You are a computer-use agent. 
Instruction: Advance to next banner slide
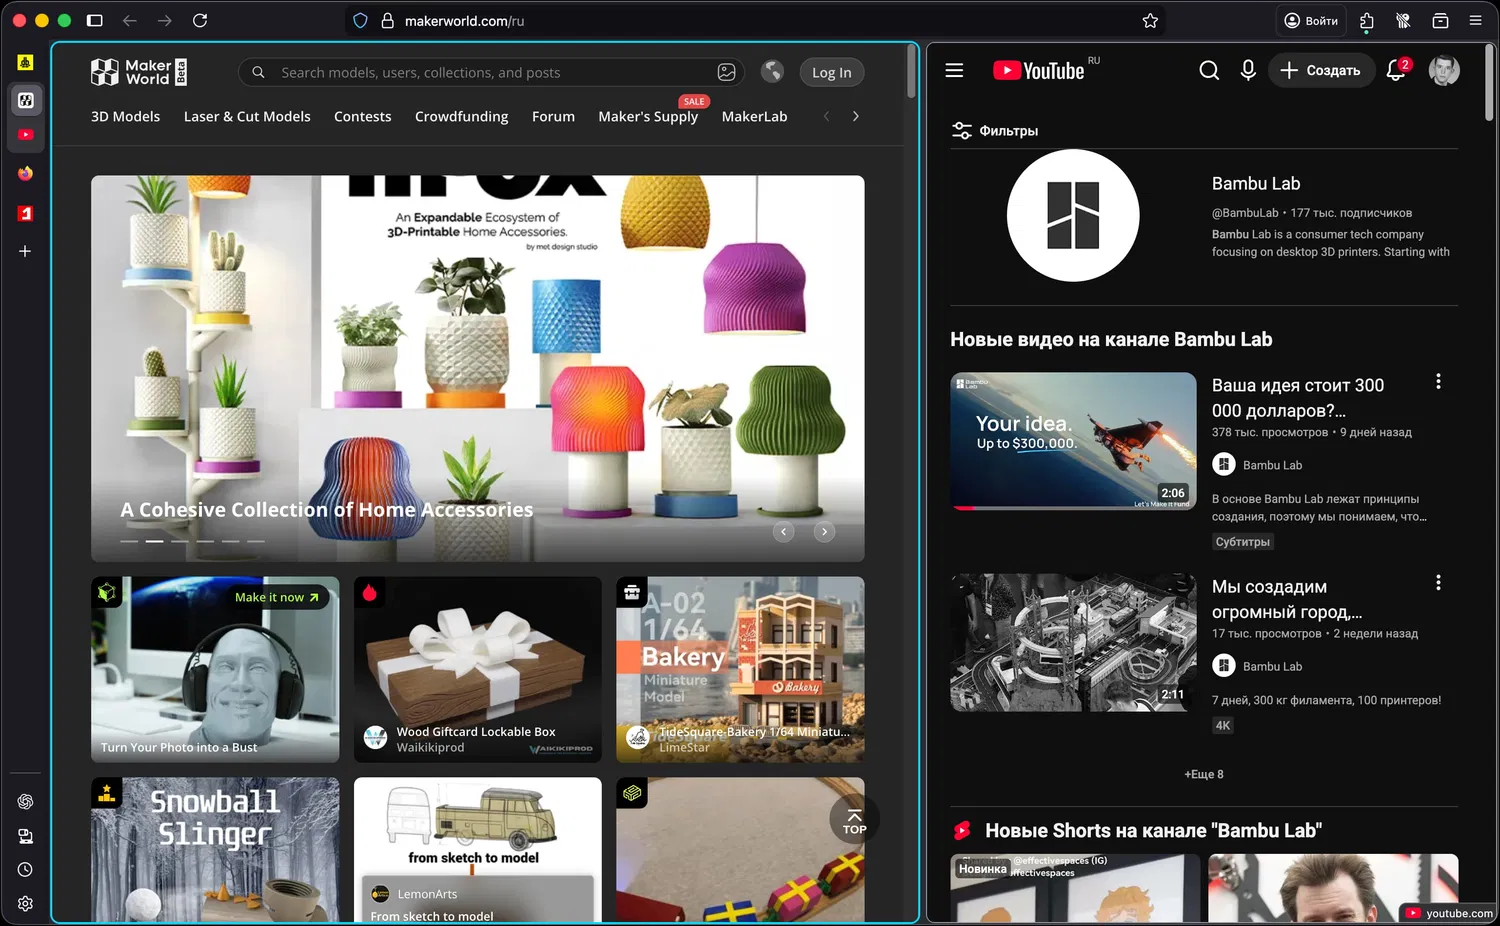click(824, 532)
